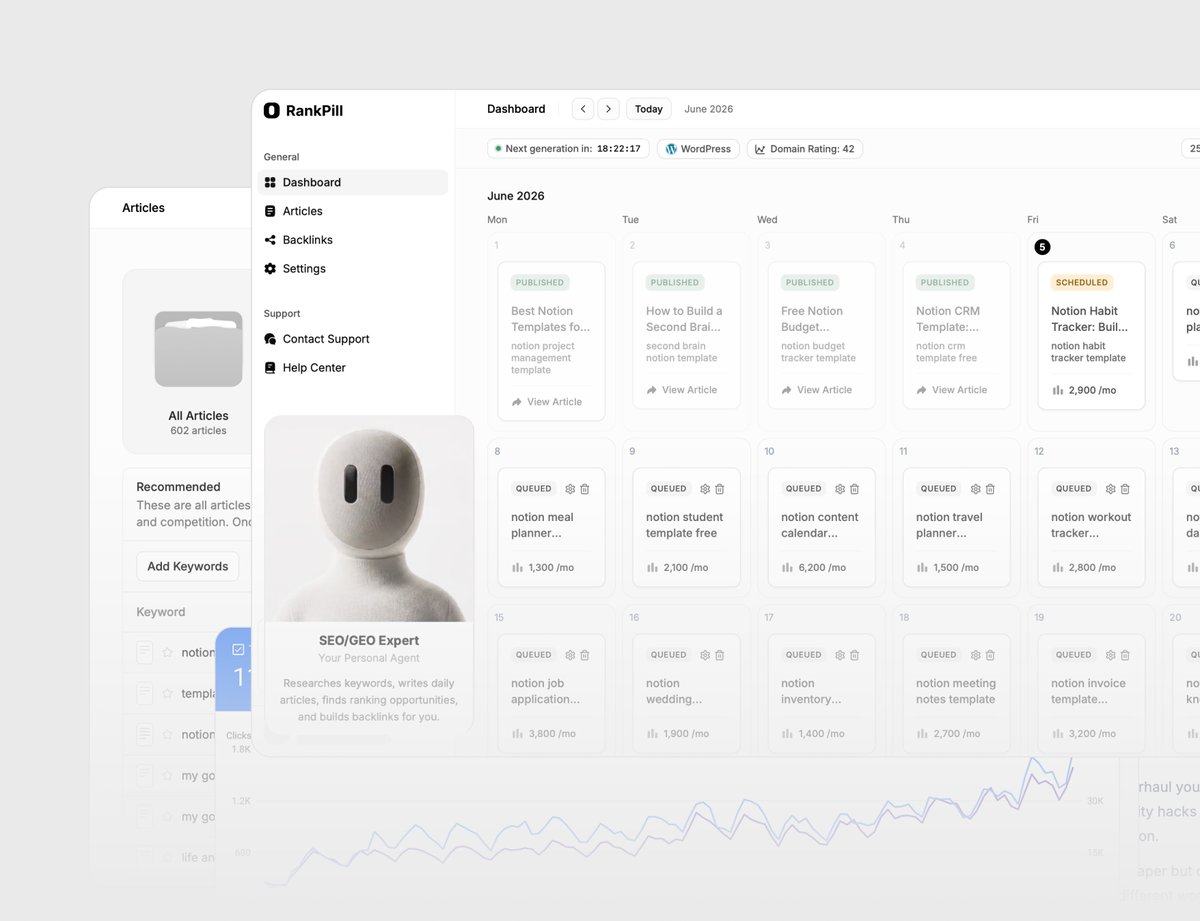This screenshot has width=1200, height=921.
Task: Open settings gear on notion meal planner card
Action: [570, 489]
